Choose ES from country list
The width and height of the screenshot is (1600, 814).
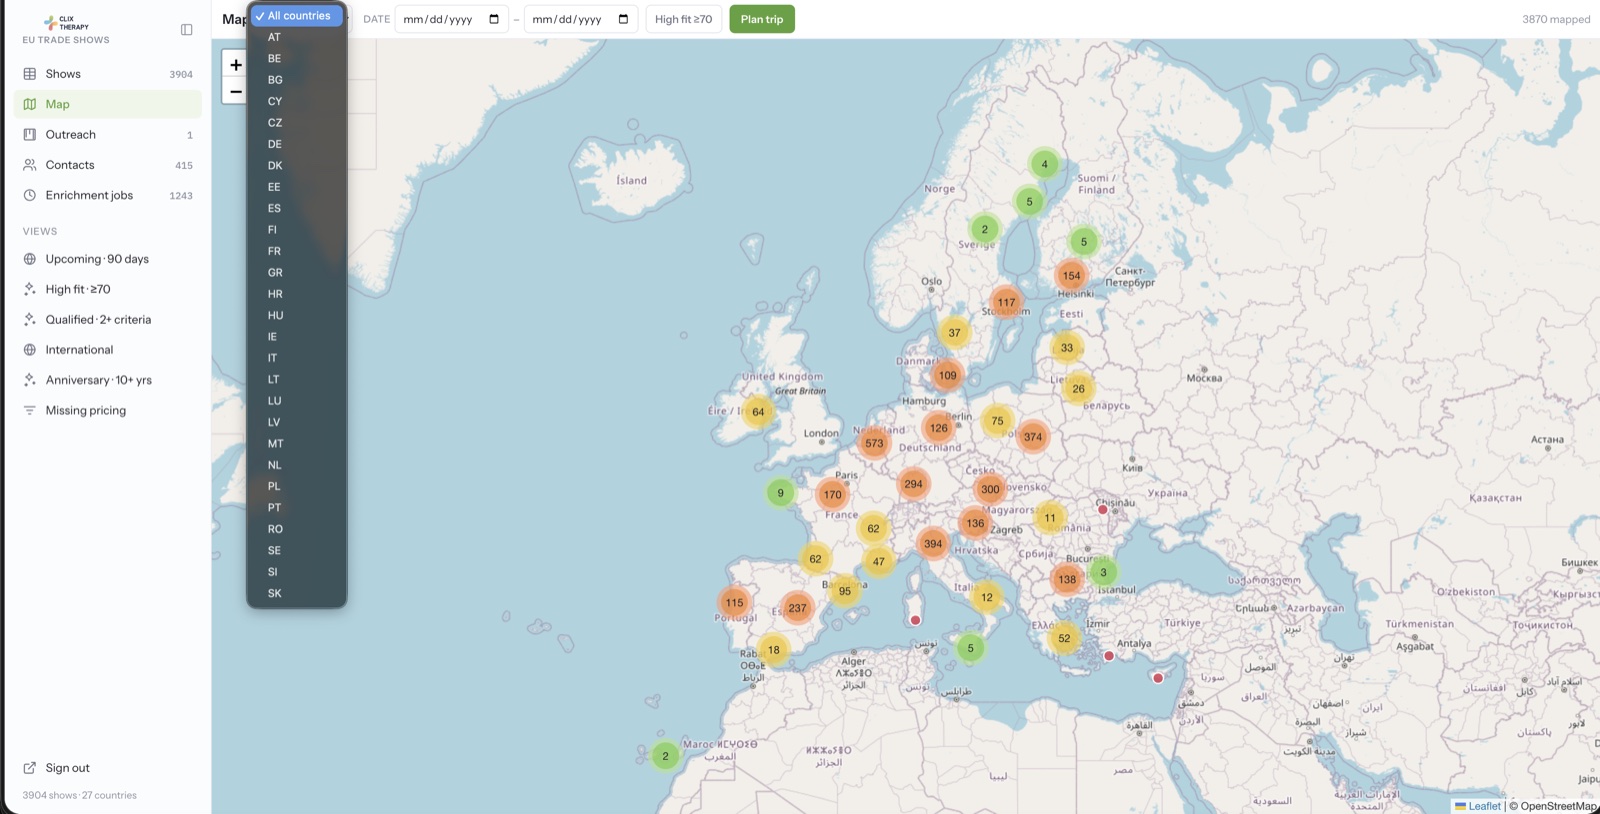tap(297, 208)
